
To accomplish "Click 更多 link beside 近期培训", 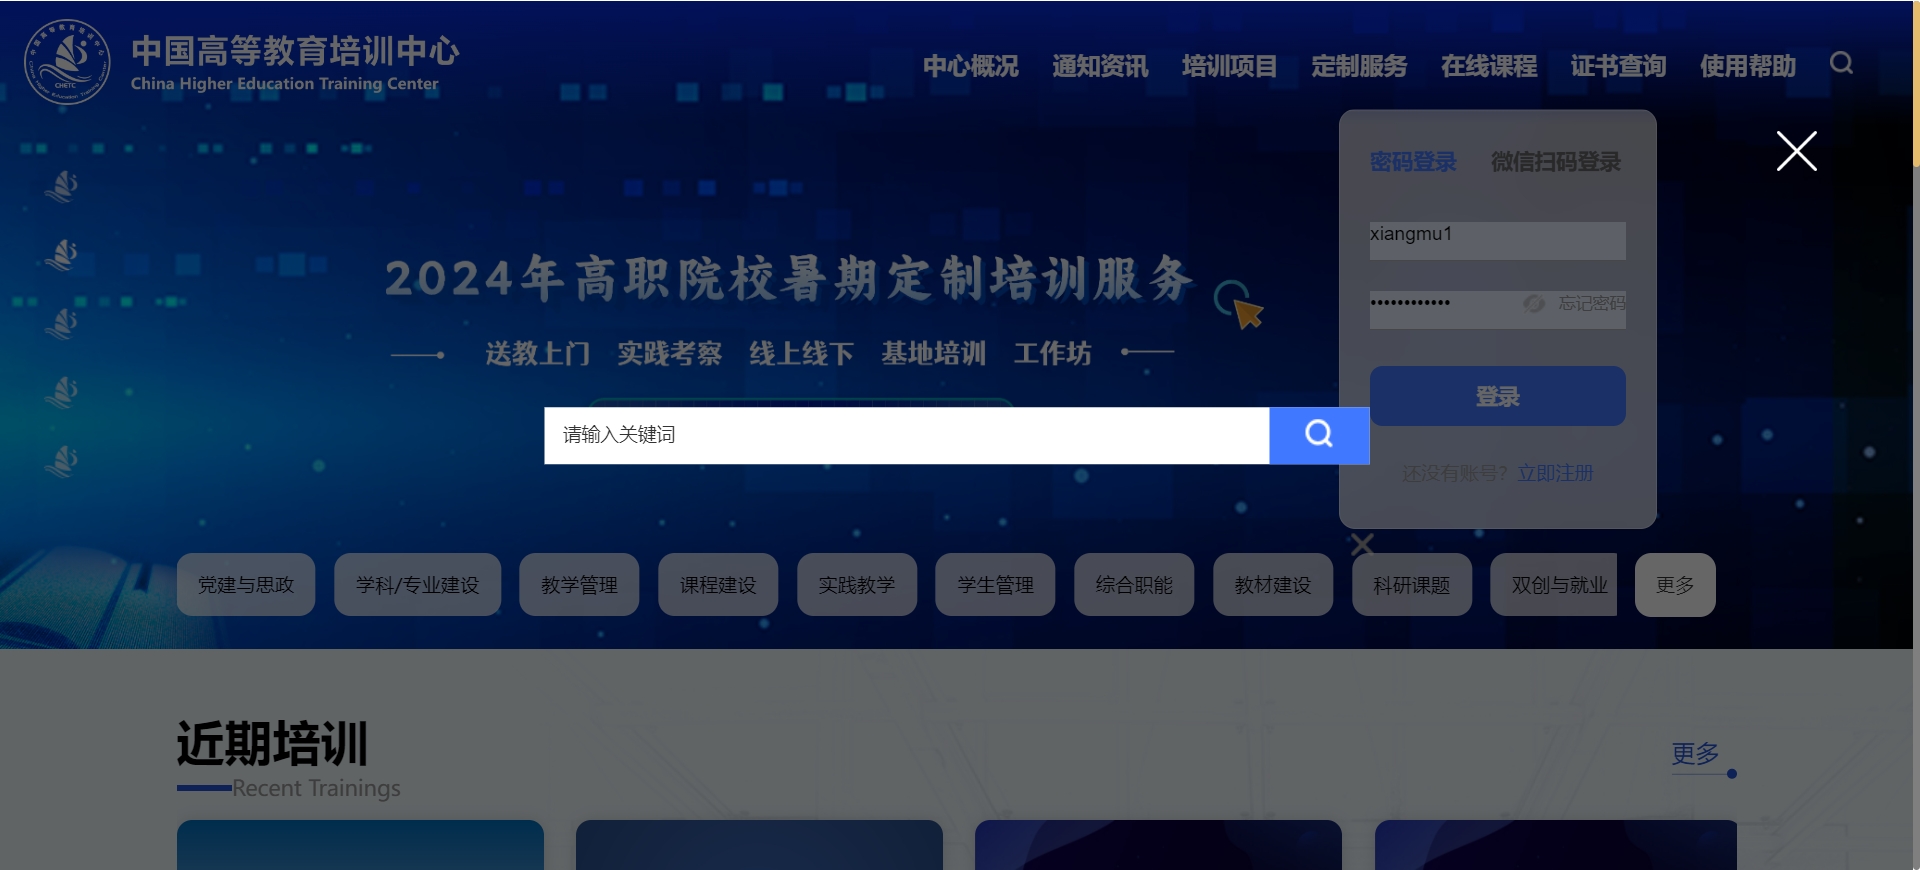I will click(x=1695, y=753).
